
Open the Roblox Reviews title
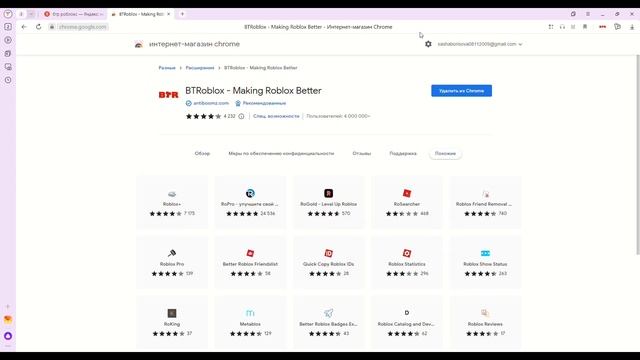pyautogui.click(x=485, y=324)
